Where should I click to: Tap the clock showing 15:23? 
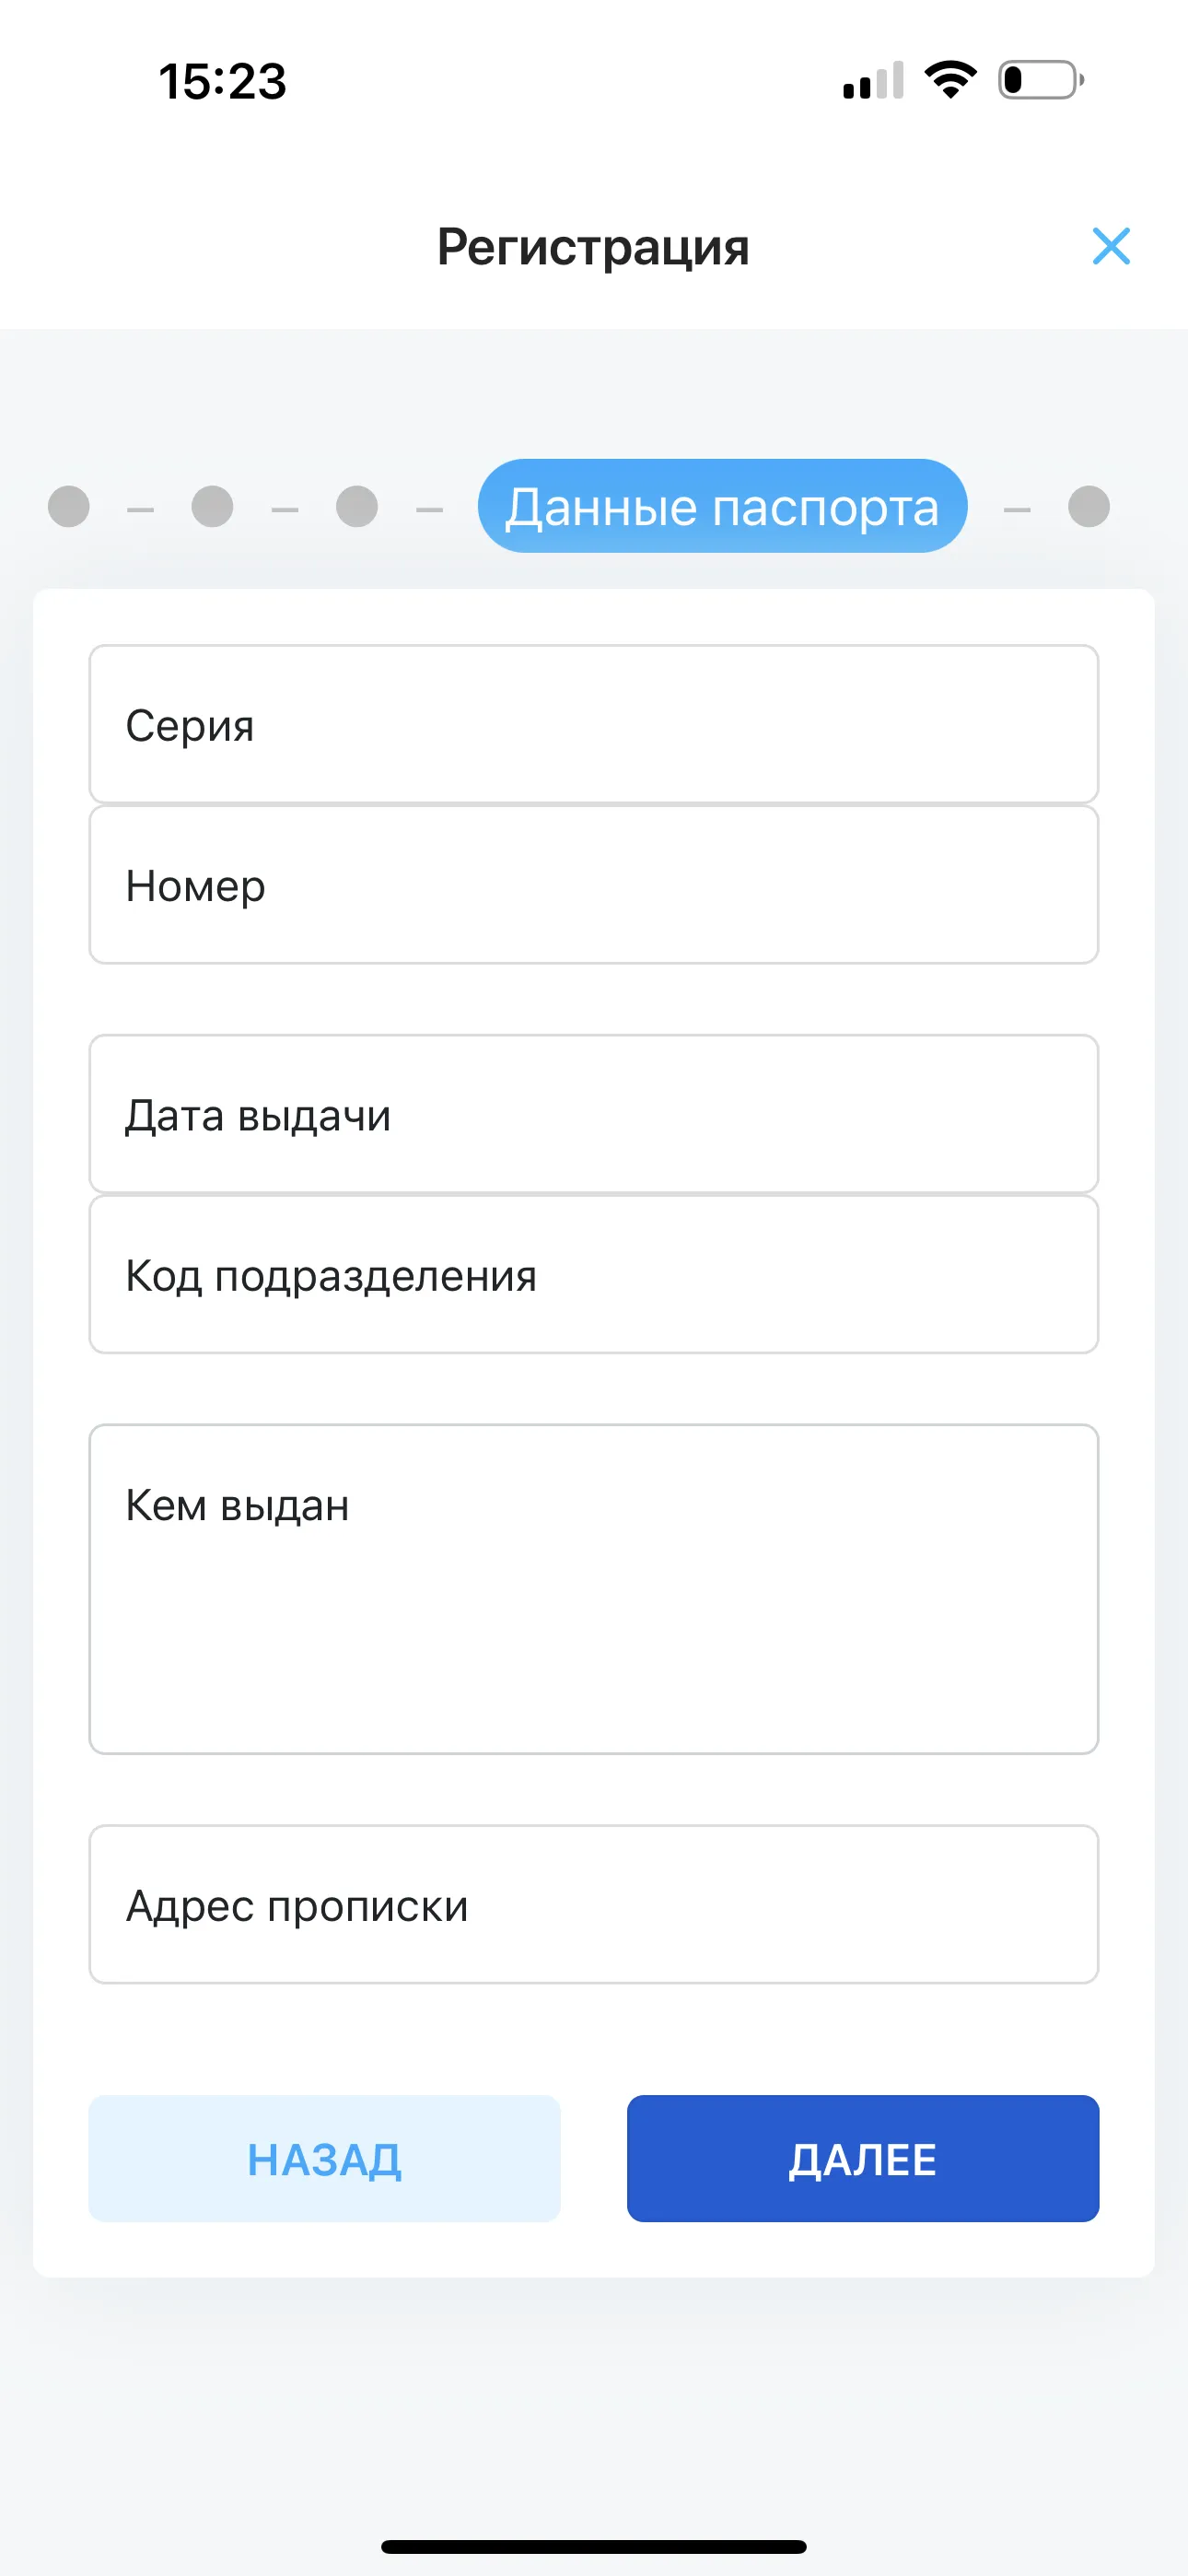[x=222, y=81]
